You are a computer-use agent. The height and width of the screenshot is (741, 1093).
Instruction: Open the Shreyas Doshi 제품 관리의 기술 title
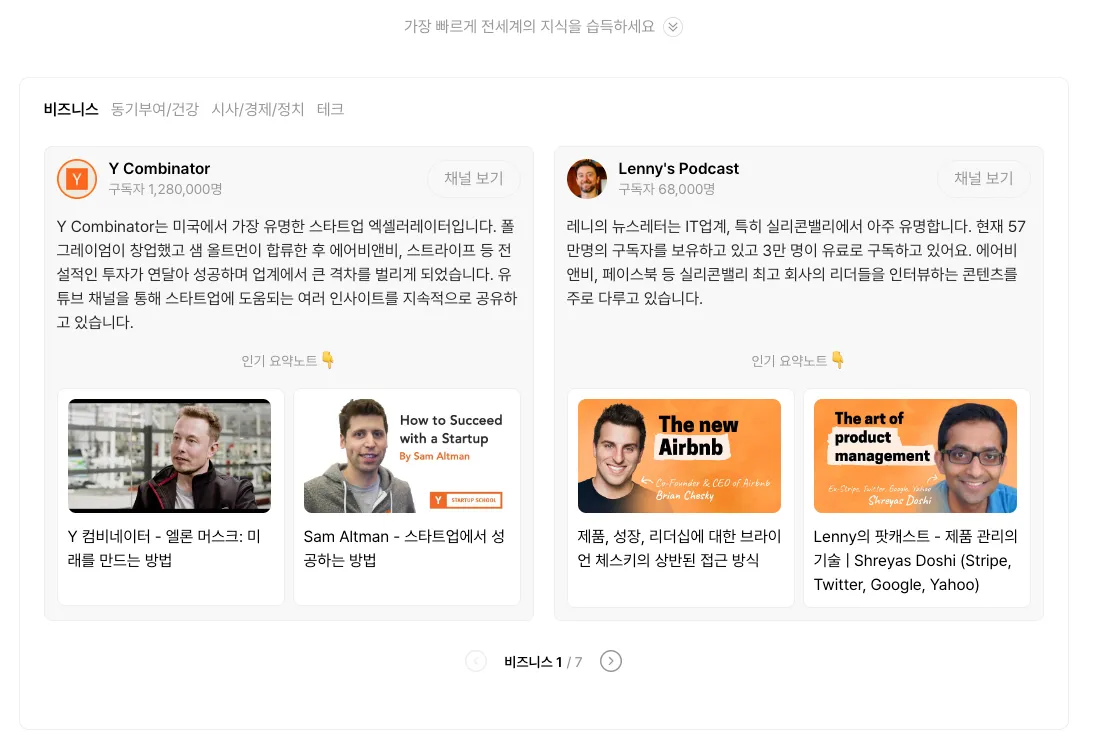pos(915,560)
